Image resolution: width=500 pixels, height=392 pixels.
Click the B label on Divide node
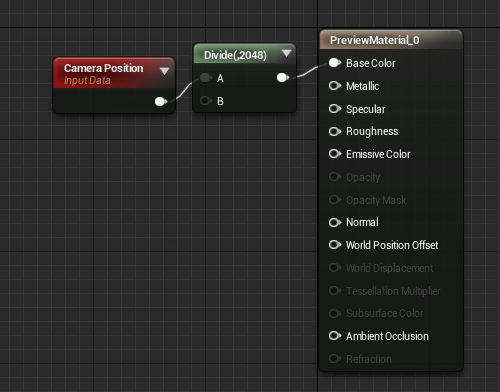(x=220, y=101)
